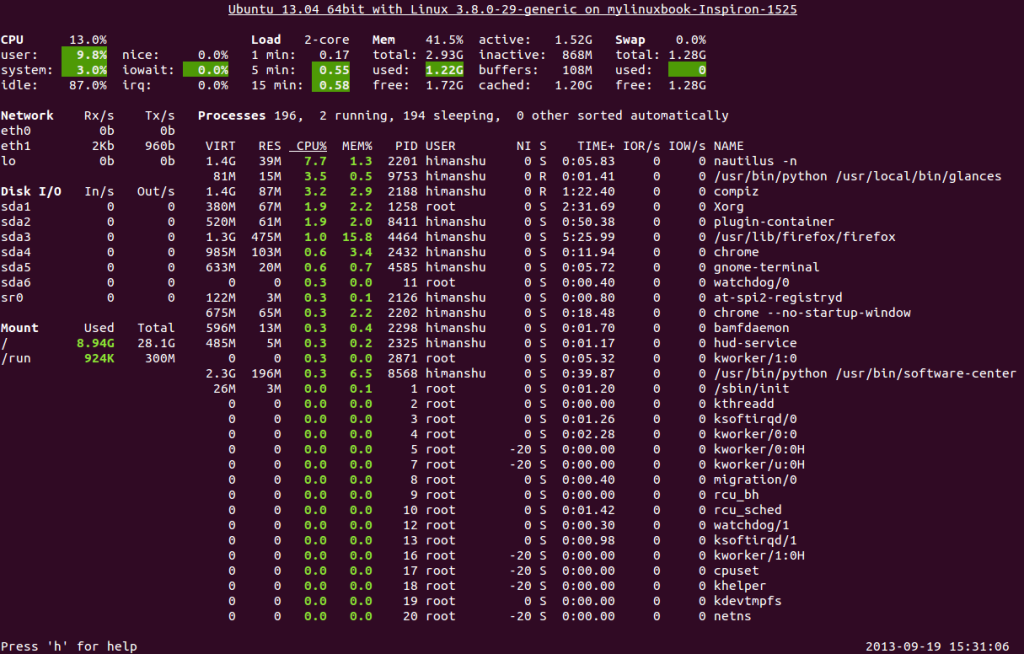Click the highlighted Mem used 1.22G value
The height and width of the screenshot is (654, 1024).
[441, 70]
